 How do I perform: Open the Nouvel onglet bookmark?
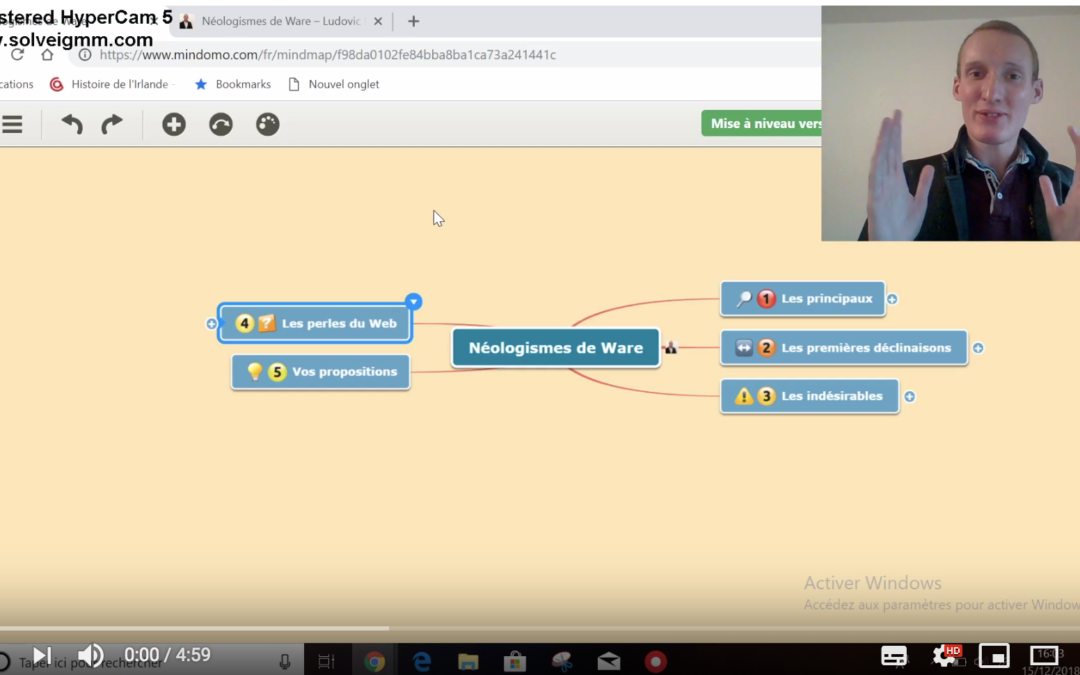click(x=333, y=84)
